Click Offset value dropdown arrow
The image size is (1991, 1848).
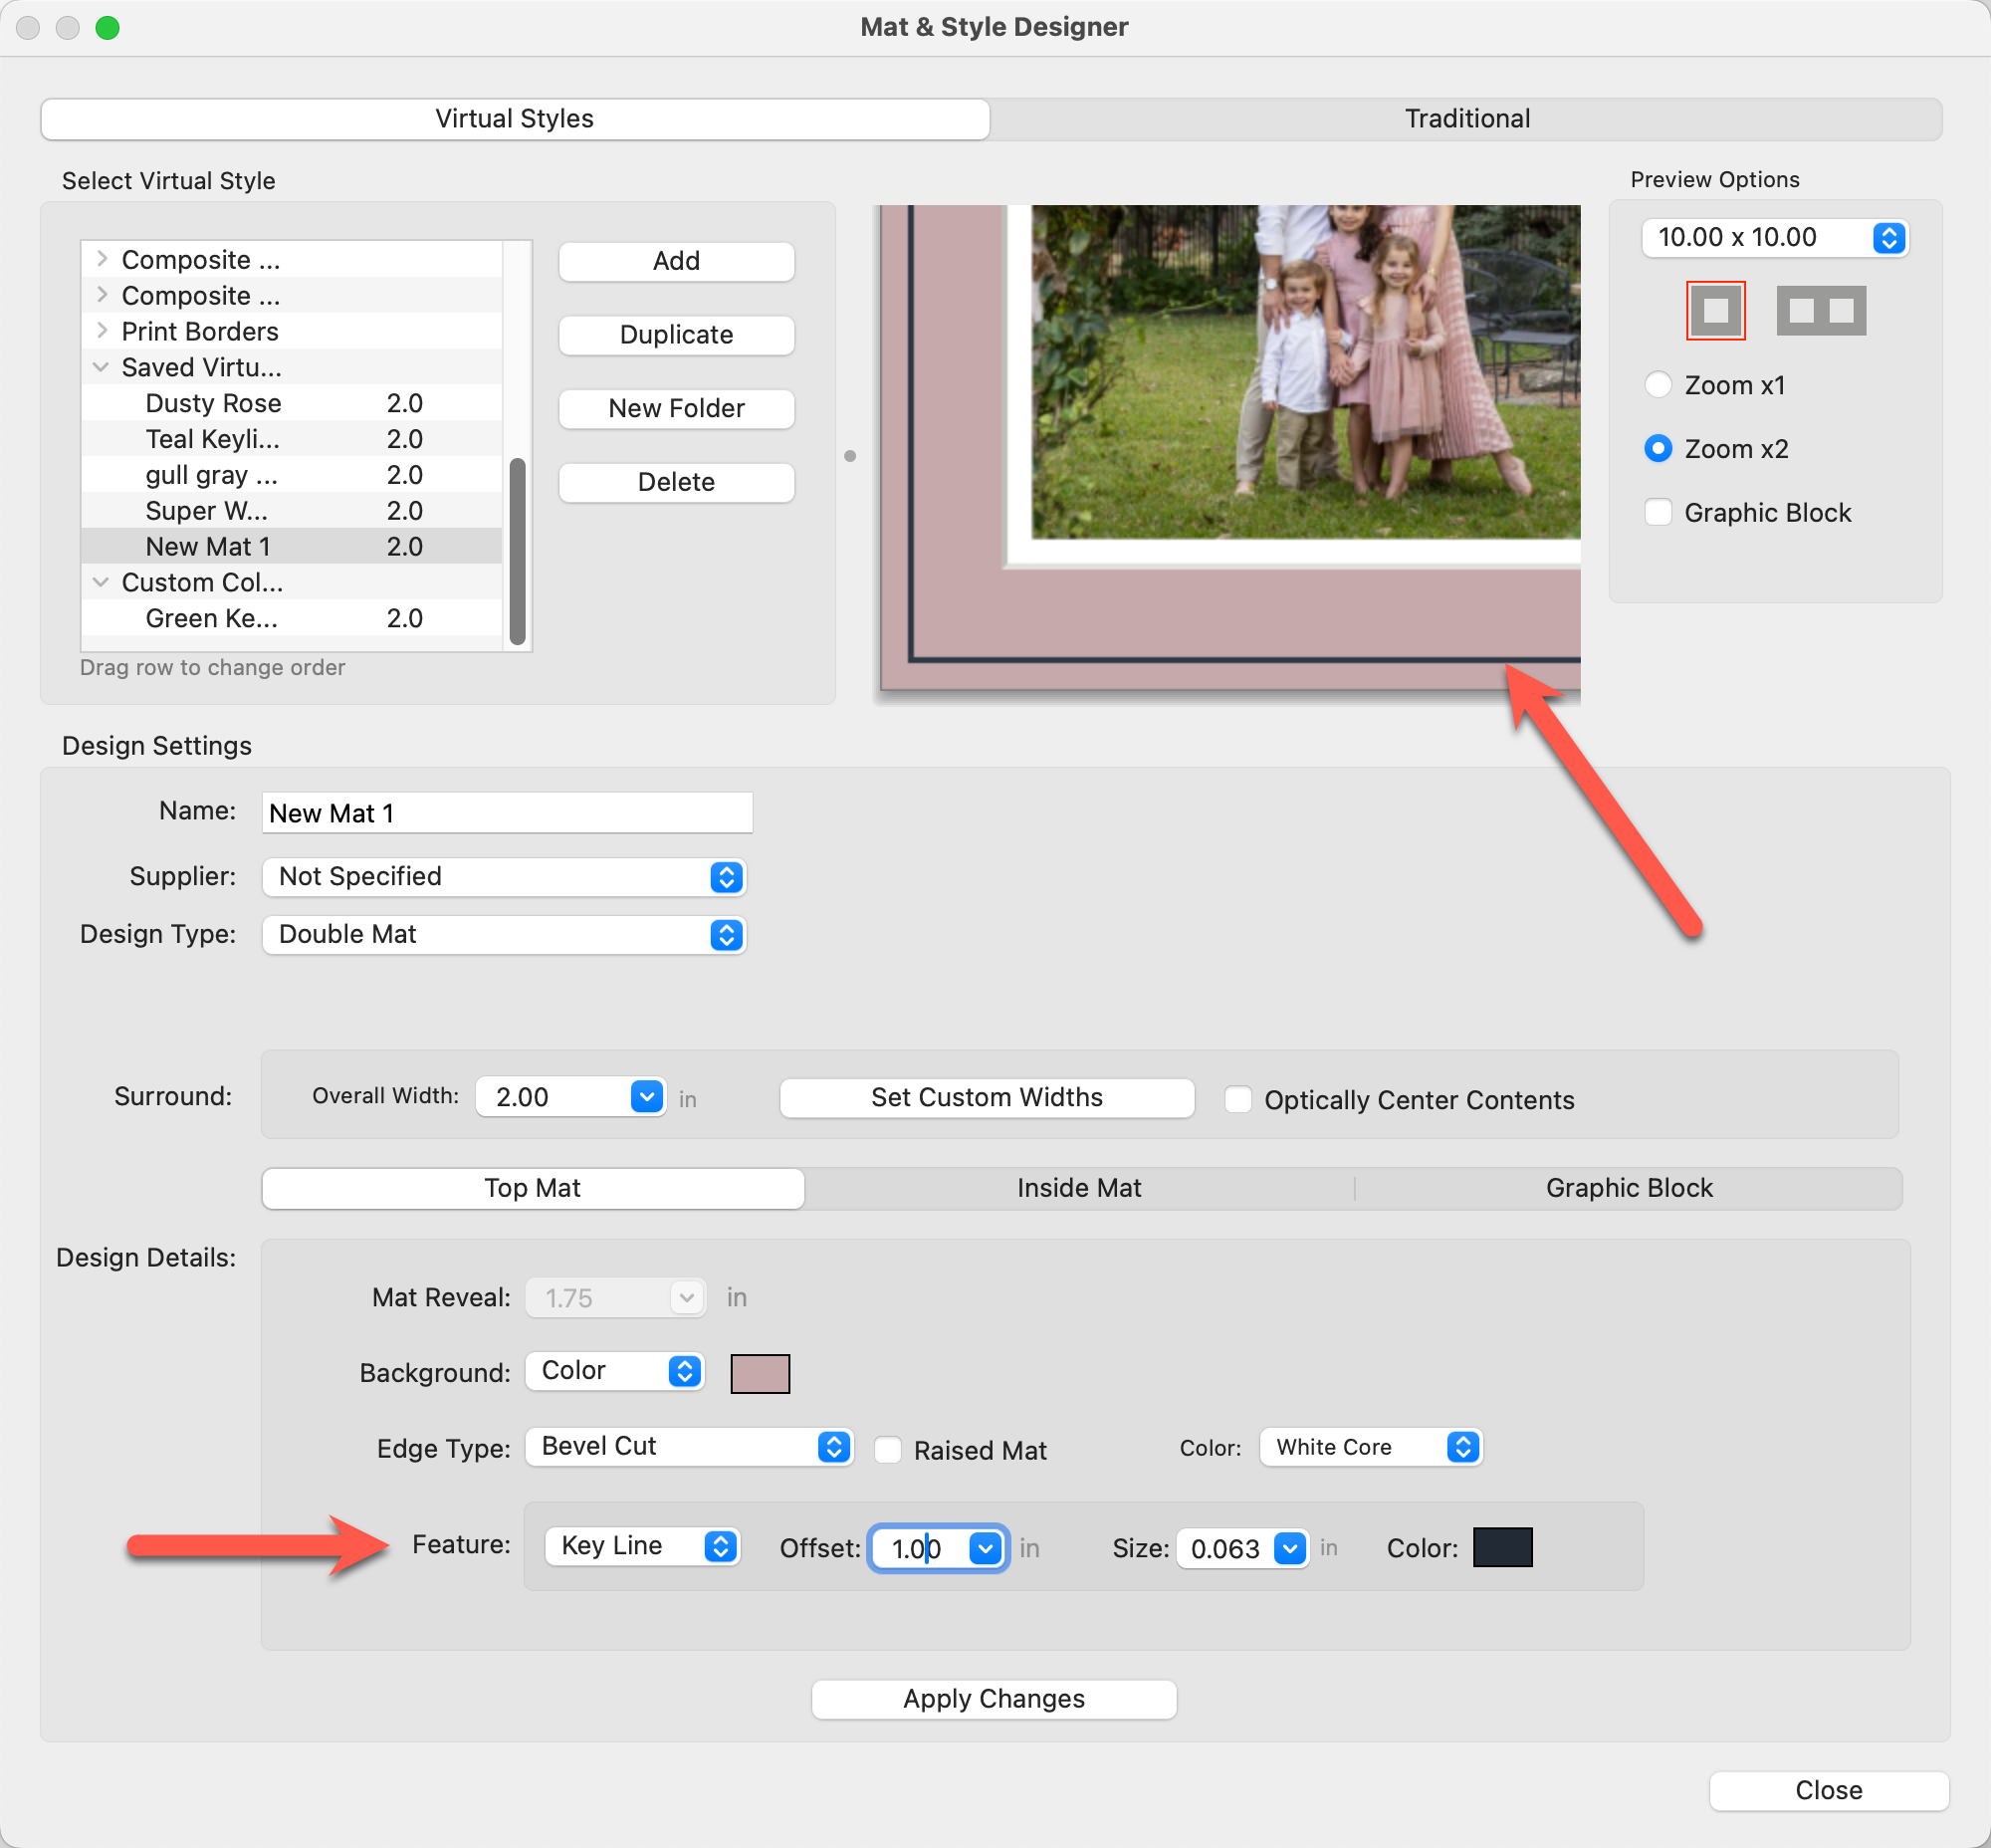click(x=985, y=1549)
